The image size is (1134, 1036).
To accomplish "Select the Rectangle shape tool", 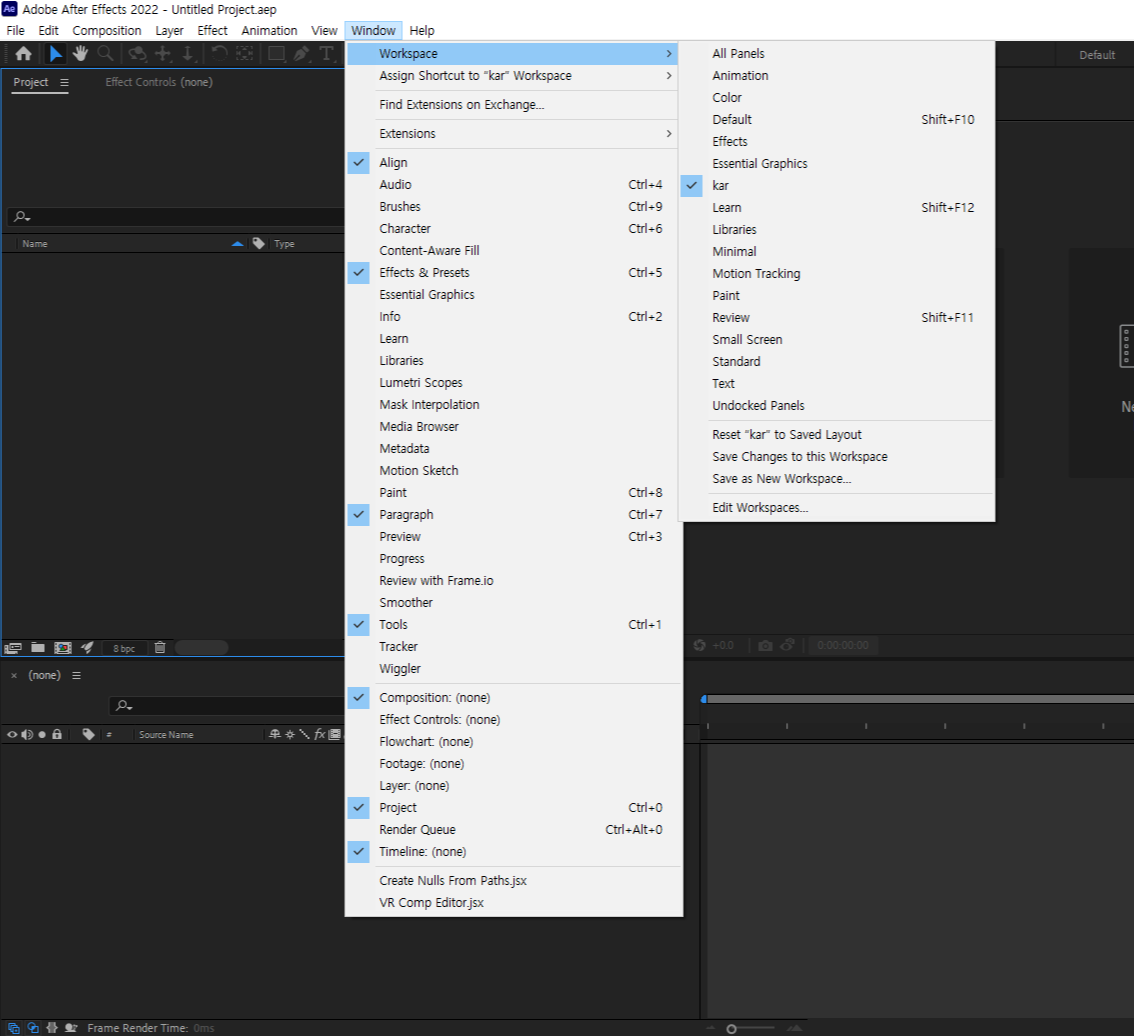I will pos(276,54).
